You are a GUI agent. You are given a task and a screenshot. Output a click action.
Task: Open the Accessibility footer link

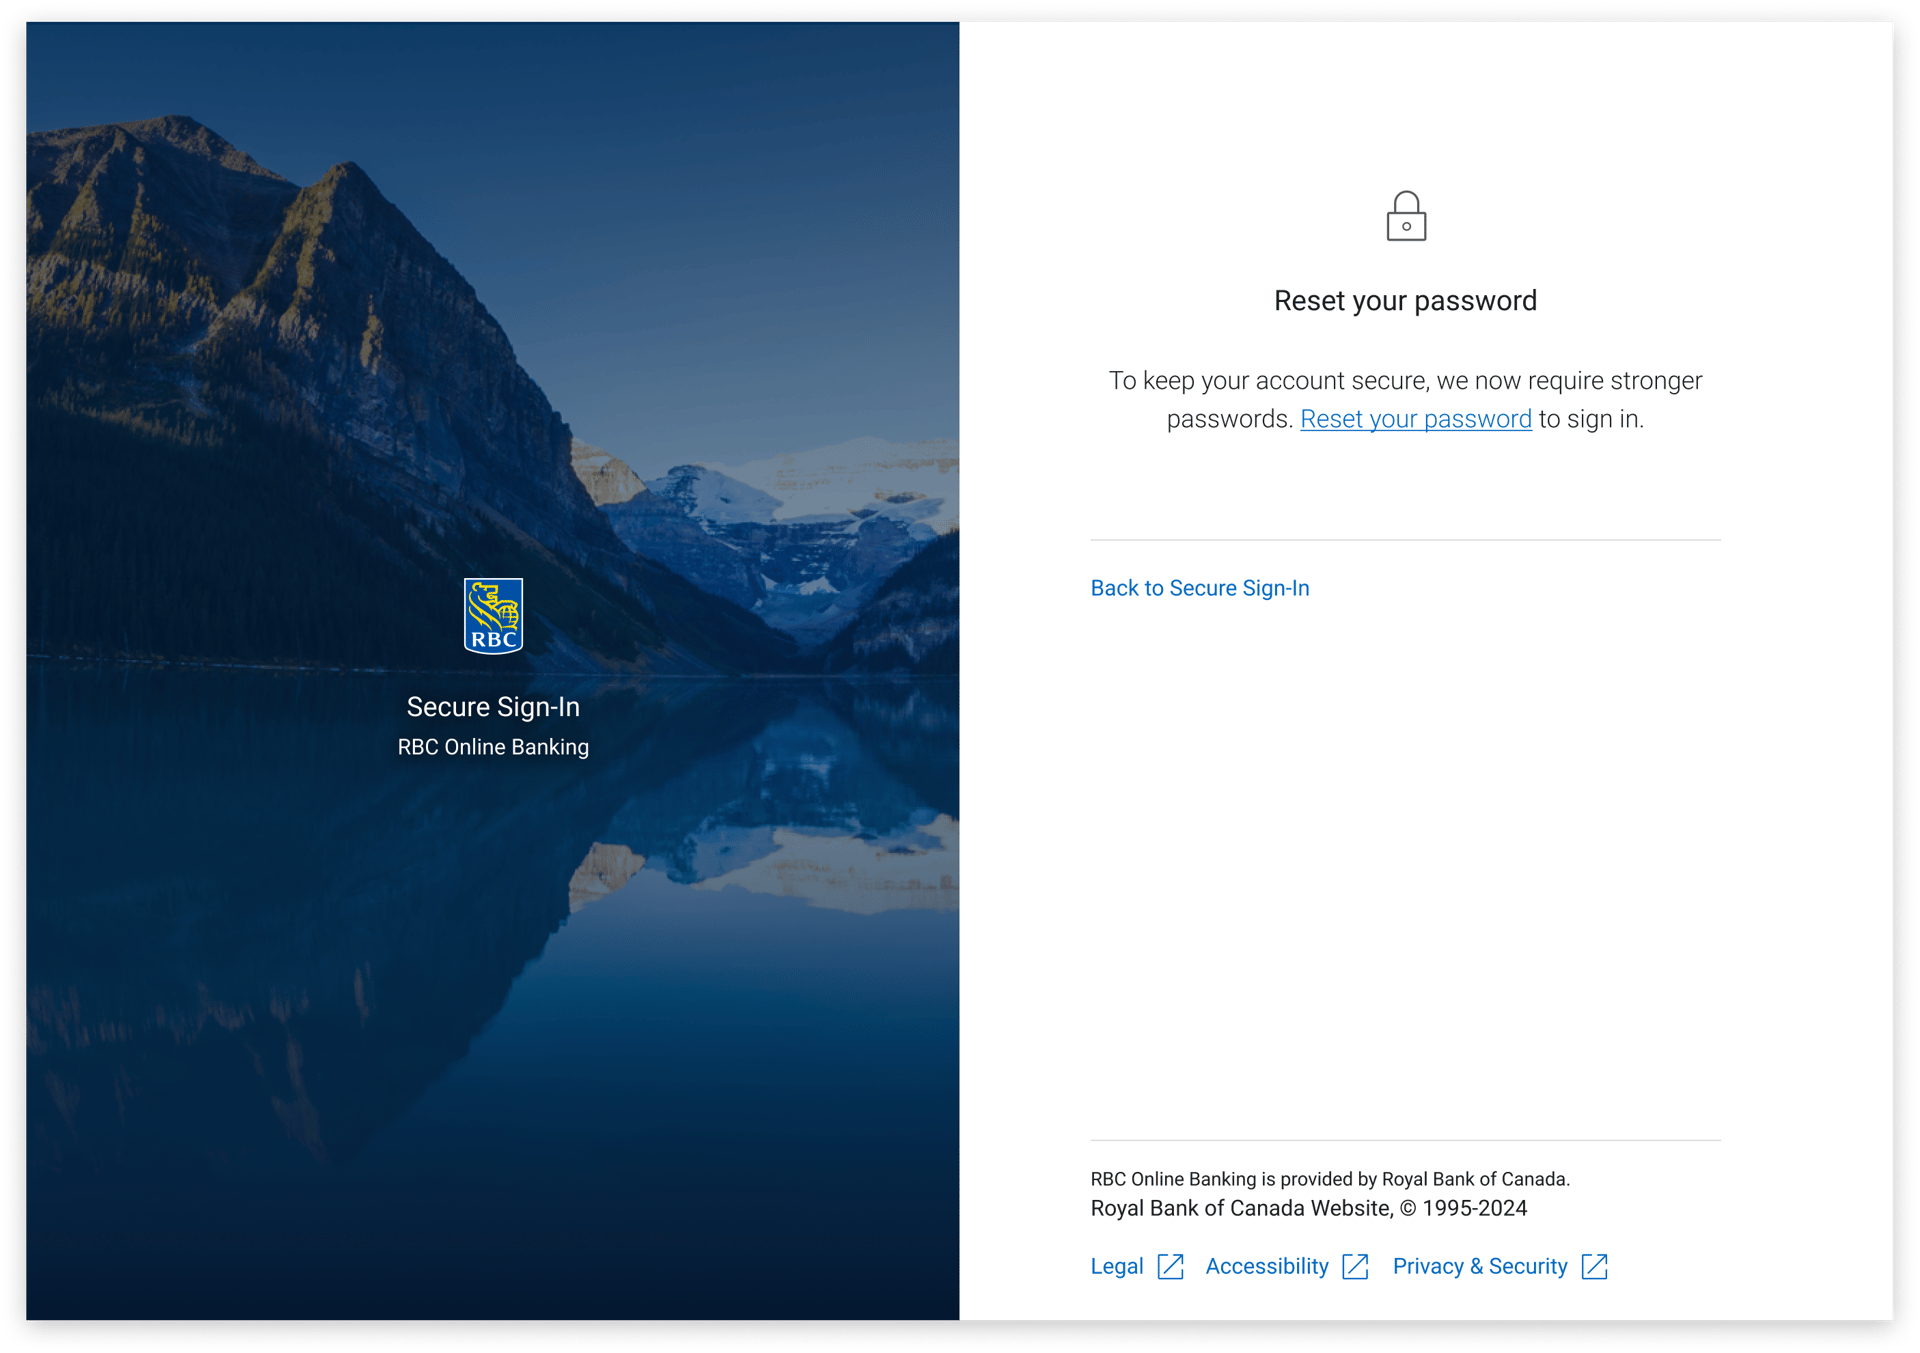(x=1266, y=1266)
